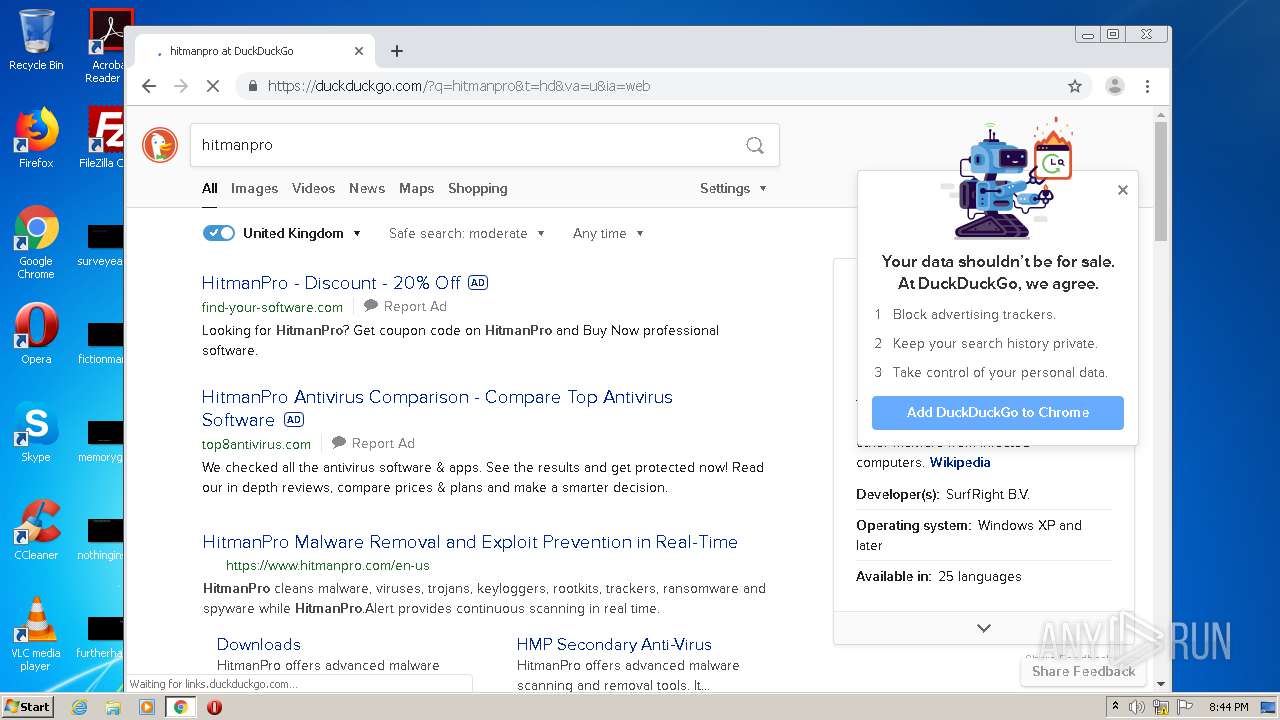The width and height of the screenshot is (1280, 720).
Task: Dismiss the DuckDuckGo promo popup
Action: 1123,190
